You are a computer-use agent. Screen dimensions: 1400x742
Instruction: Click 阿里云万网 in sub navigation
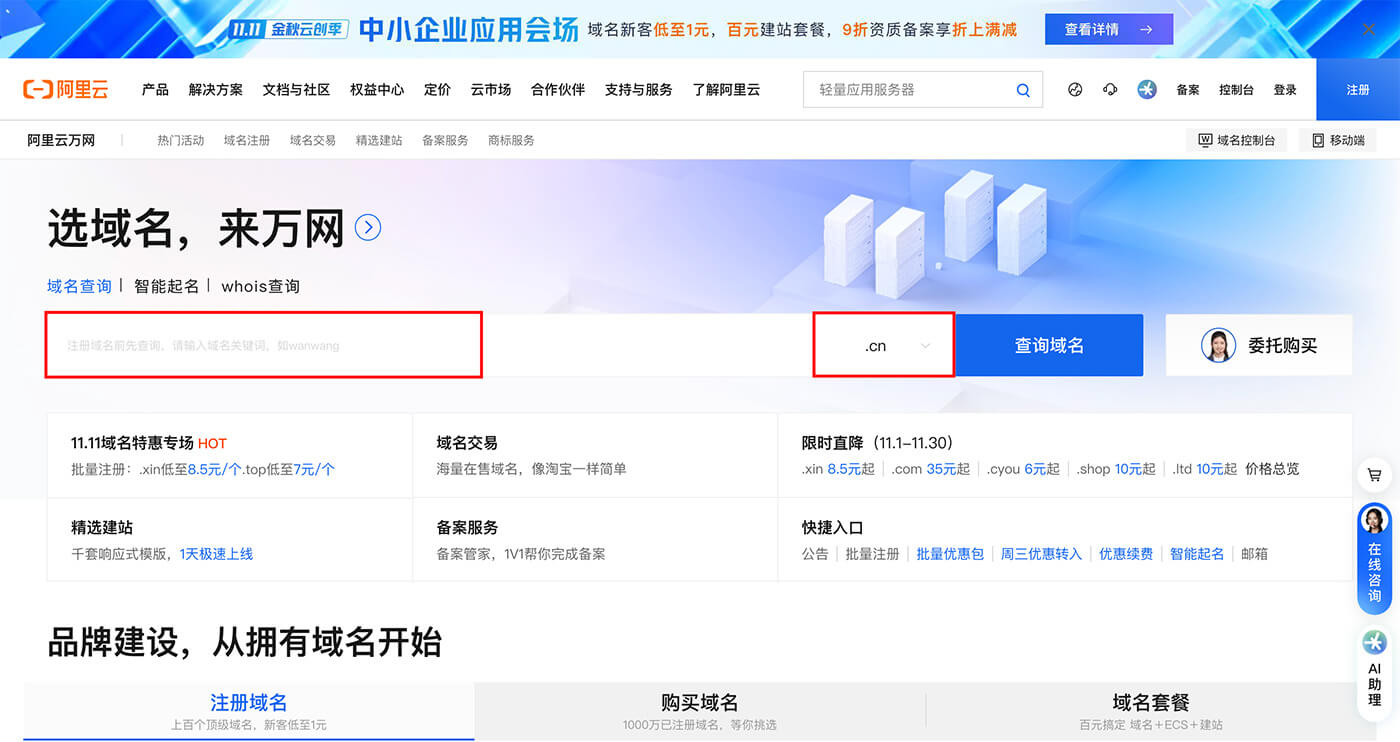coord(61,141)
